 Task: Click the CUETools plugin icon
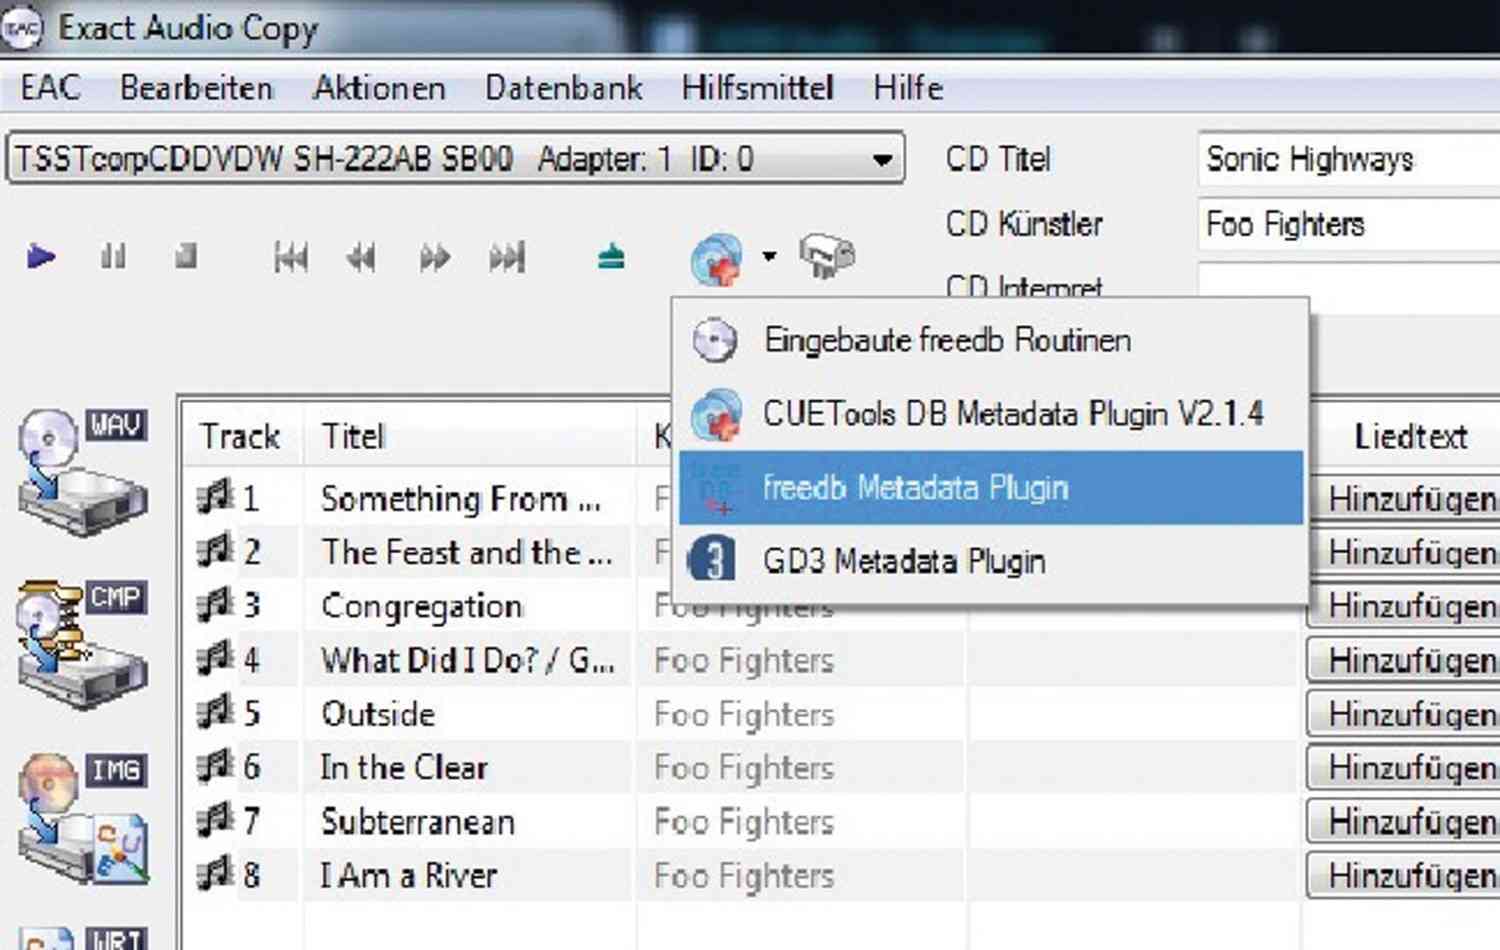715,414
